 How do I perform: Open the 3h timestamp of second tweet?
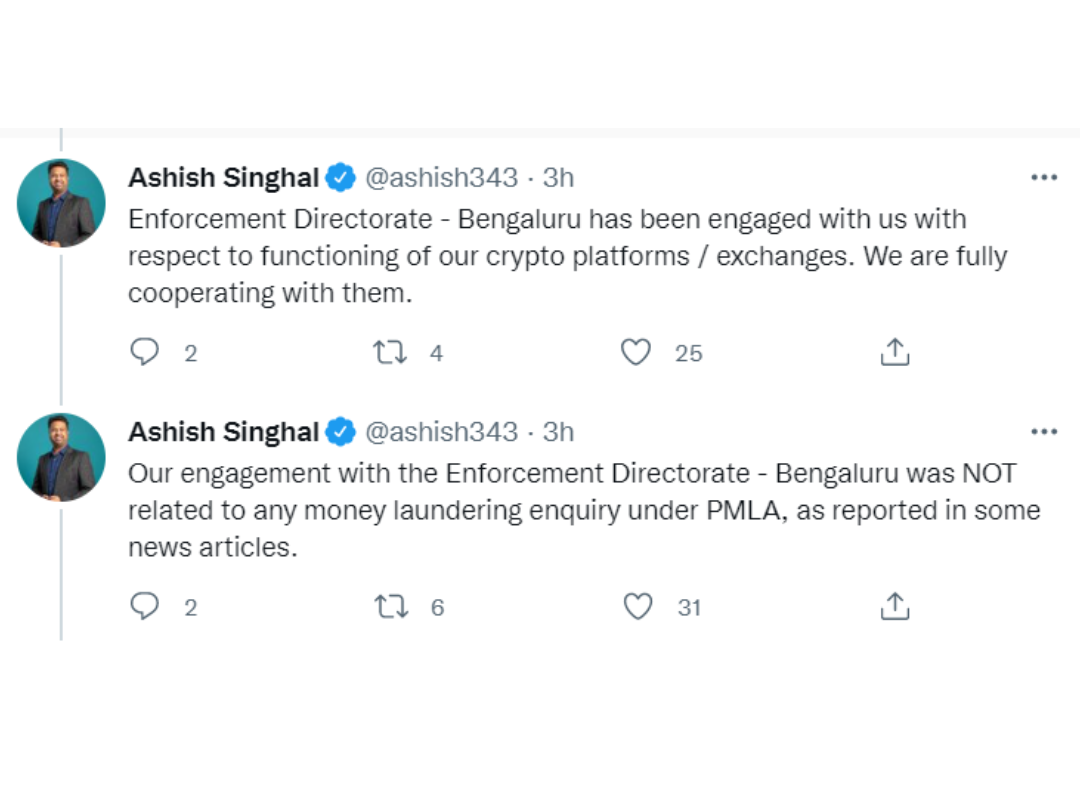(x=558, y=432)
